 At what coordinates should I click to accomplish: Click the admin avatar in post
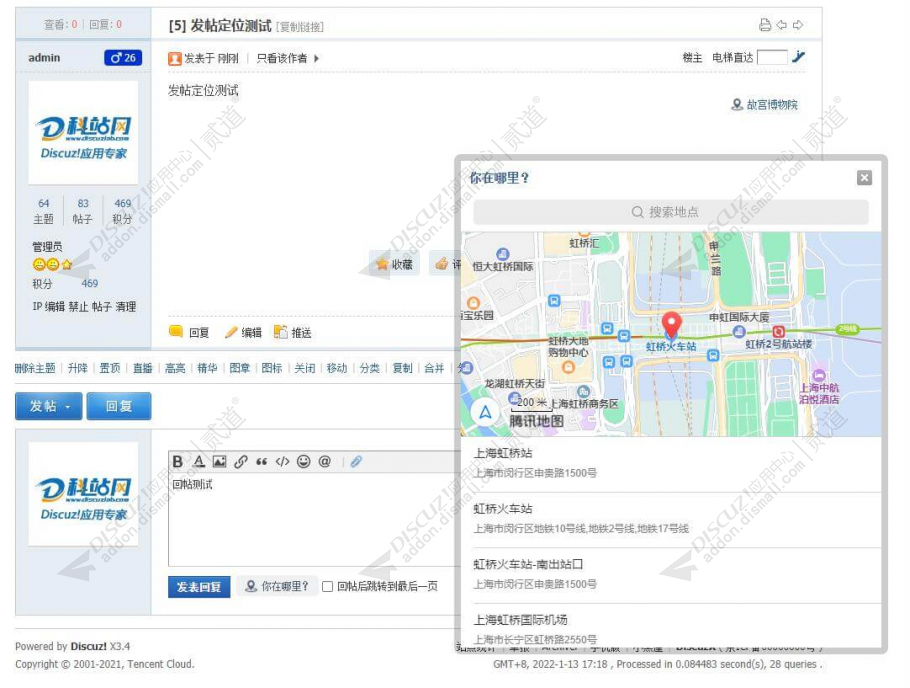pyautogui.click(x=84, y=132)
